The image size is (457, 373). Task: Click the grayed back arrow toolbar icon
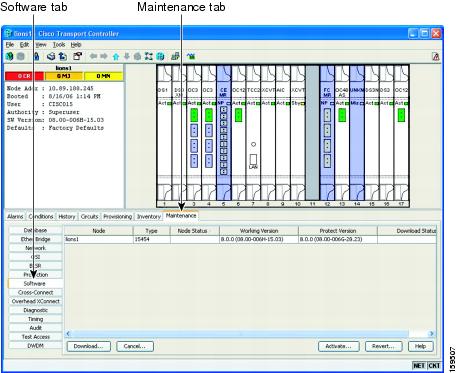click(94, 56)
